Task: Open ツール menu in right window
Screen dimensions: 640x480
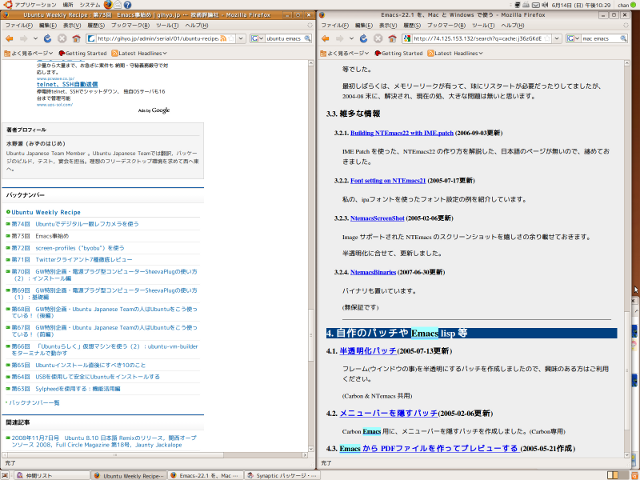Action: pos(483,25)
